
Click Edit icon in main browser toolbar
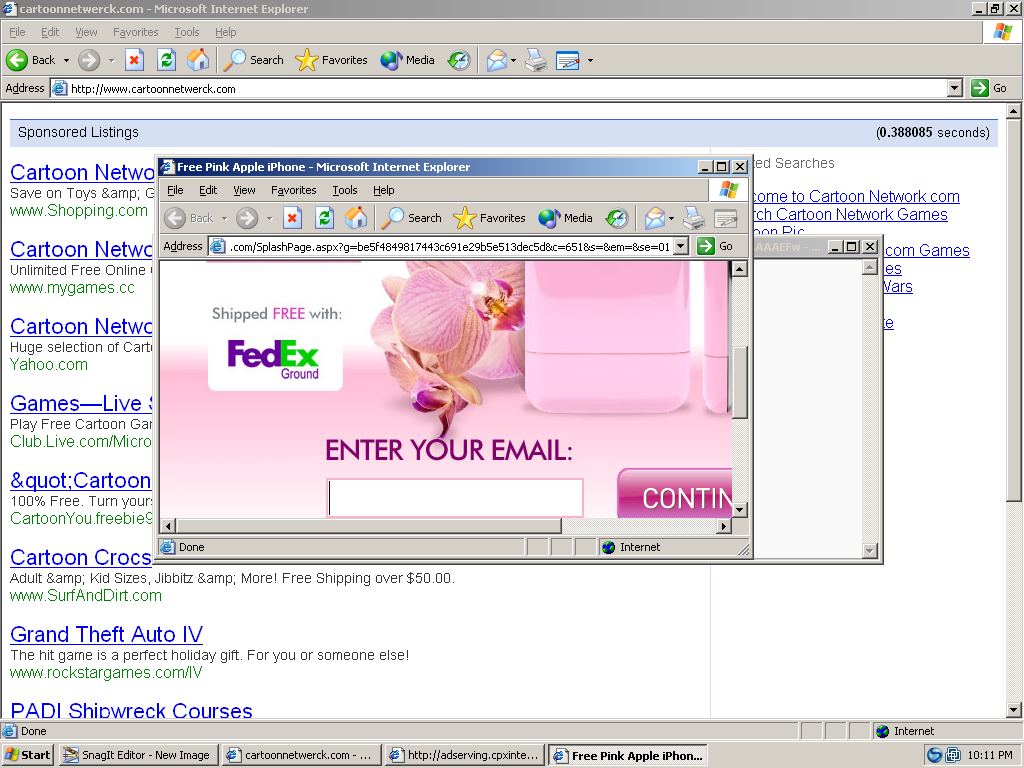pos(568,60)
